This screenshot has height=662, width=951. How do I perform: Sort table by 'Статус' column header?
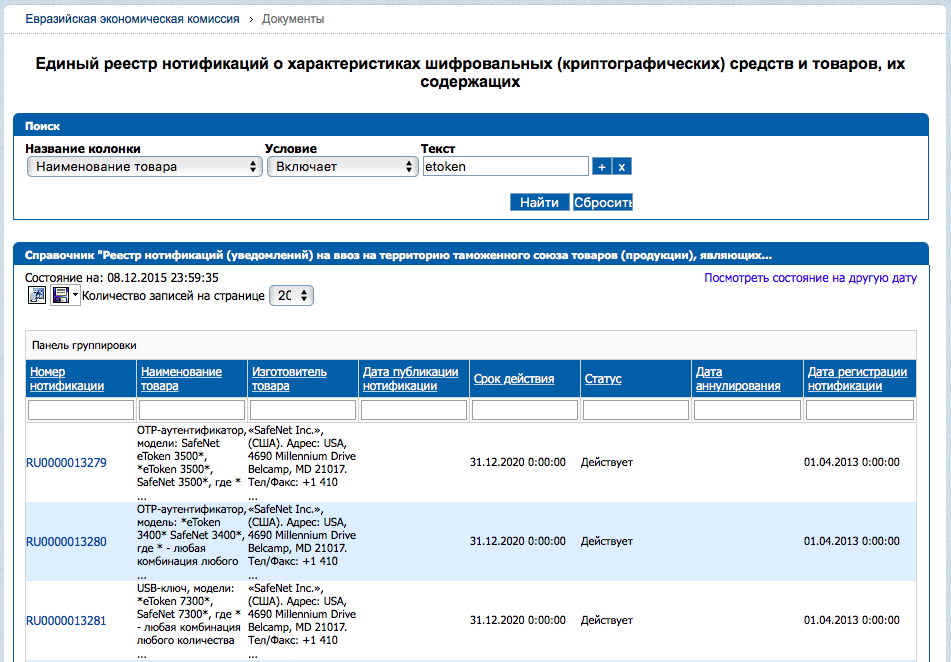click(x=603, y=379)
